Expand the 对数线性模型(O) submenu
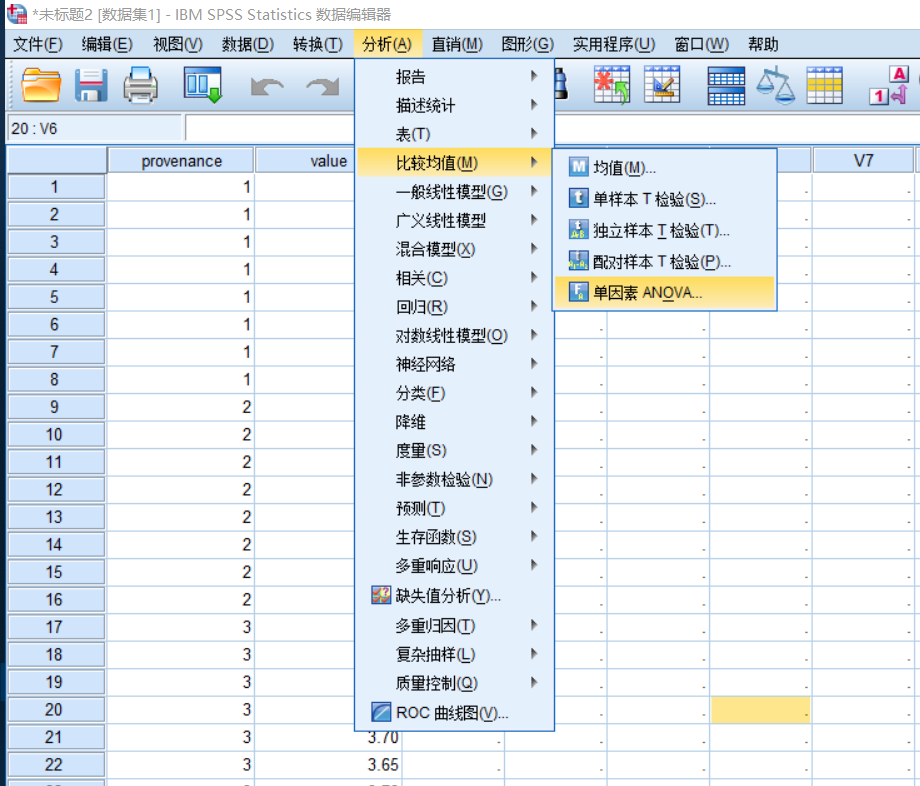This screenshot has width=920, height=786. point(455,335)
